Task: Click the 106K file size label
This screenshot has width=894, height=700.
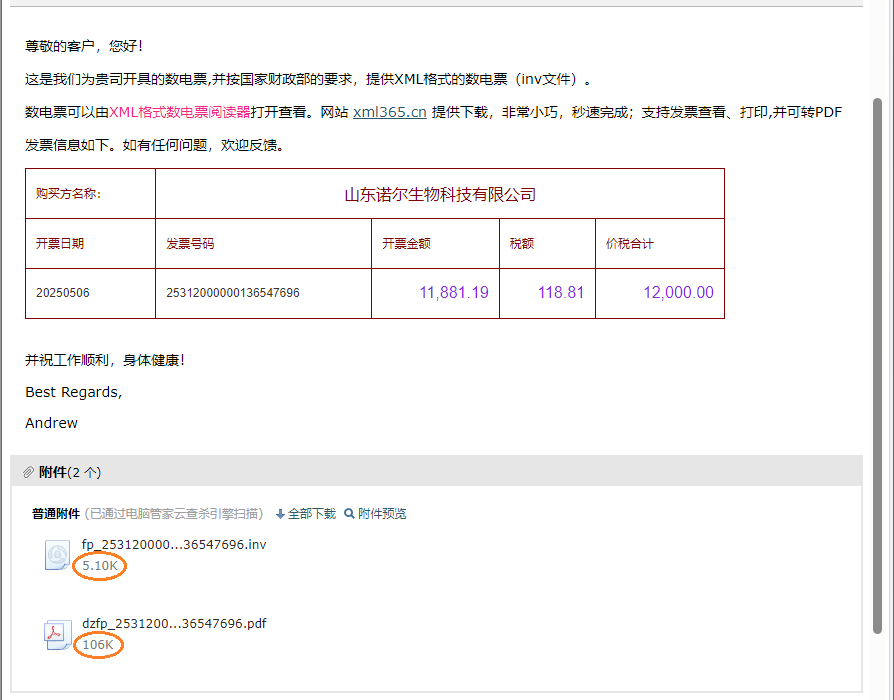Action: click(98, 645)
